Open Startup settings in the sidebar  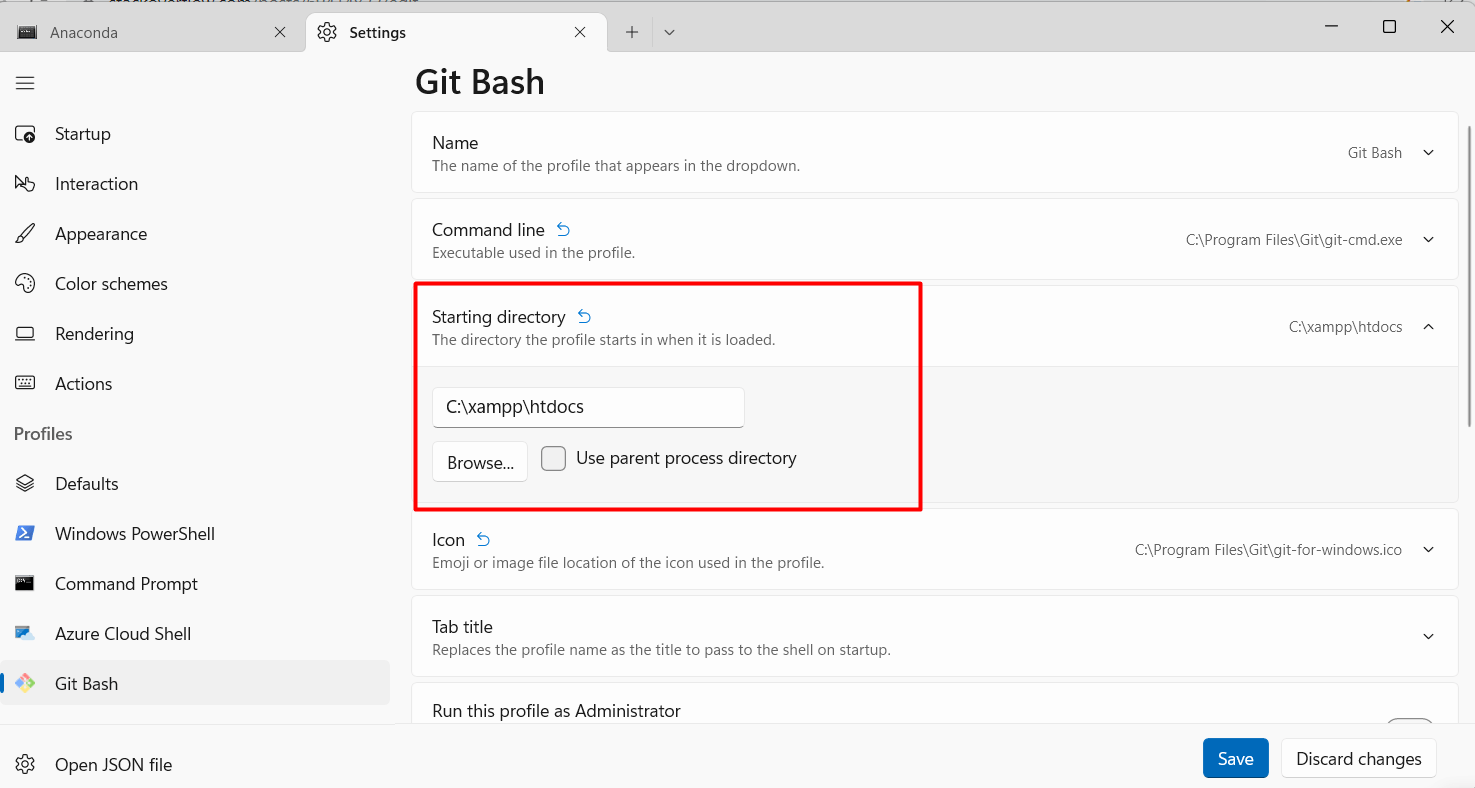[x=82, y=133]
